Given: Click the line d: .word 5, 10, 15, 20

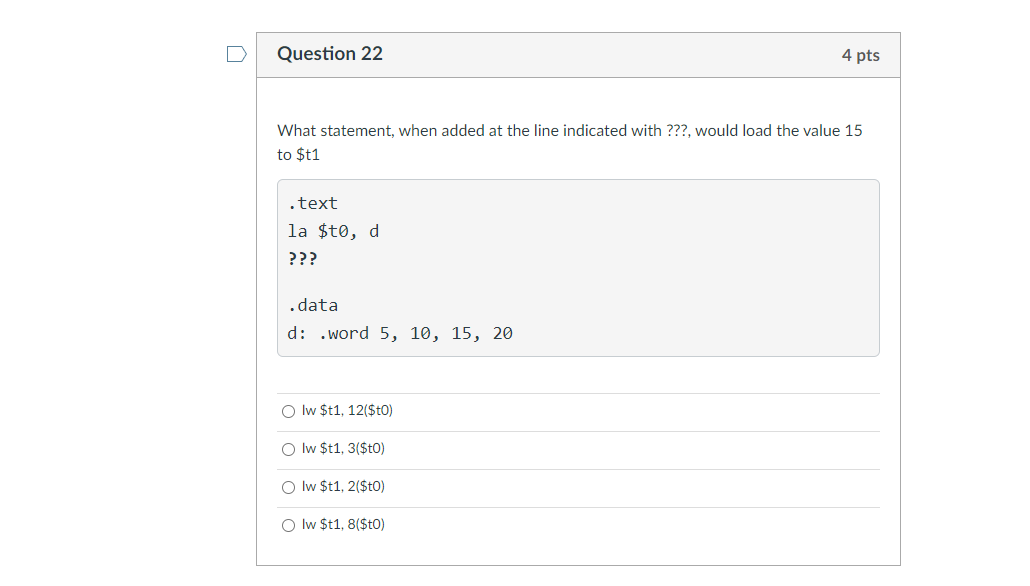Looking at the screenshot, I should 400,333.
